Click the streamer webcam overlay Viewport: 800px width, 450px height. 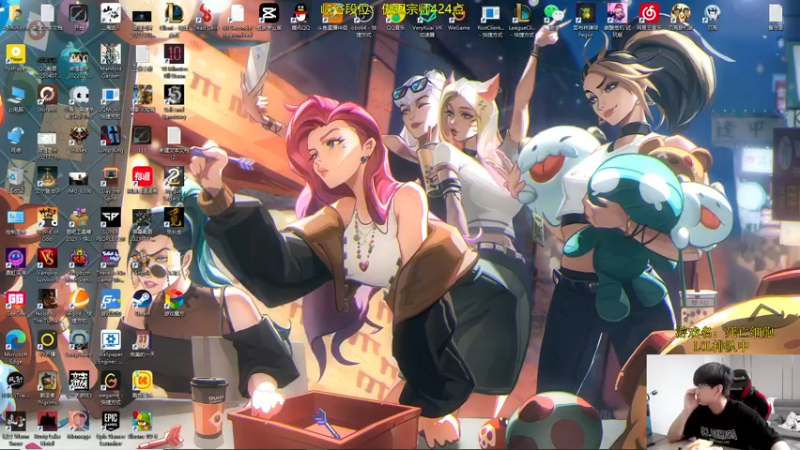[x=723, y=402]
